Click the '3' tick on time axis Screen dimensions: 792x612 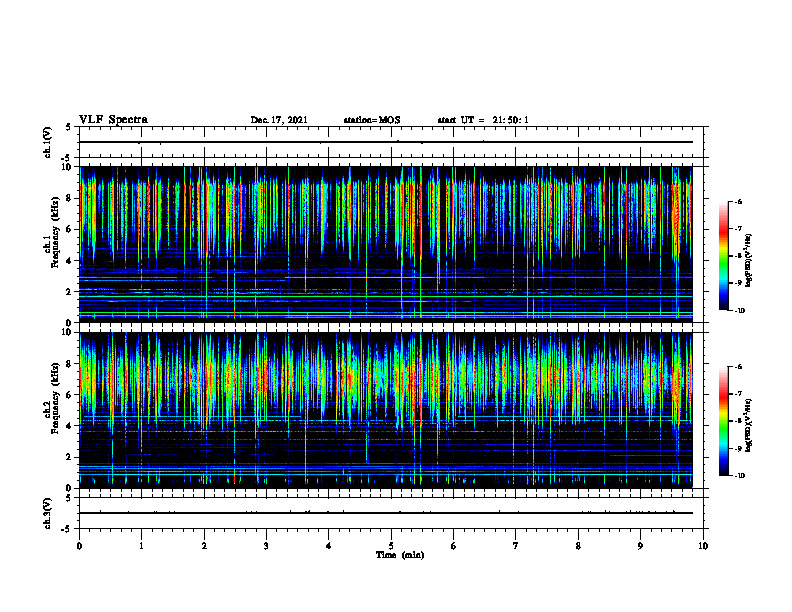(x=266, y=546)
